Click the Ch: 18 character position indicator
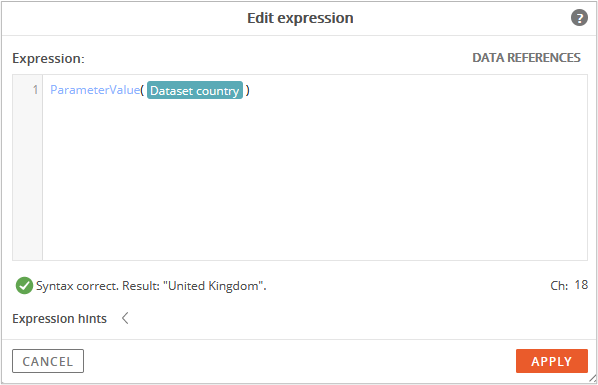598x385 pixels. [569, 285]
